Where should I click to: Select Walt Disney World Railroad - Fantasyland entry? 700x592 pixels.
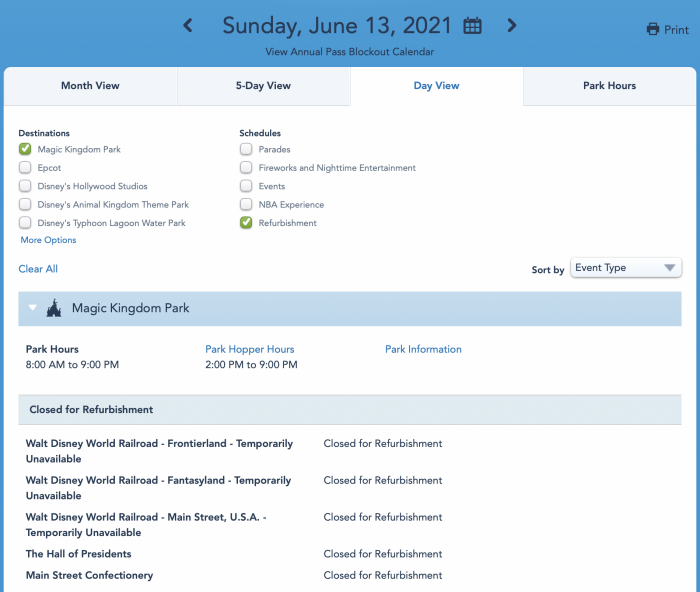coord(158,488)
